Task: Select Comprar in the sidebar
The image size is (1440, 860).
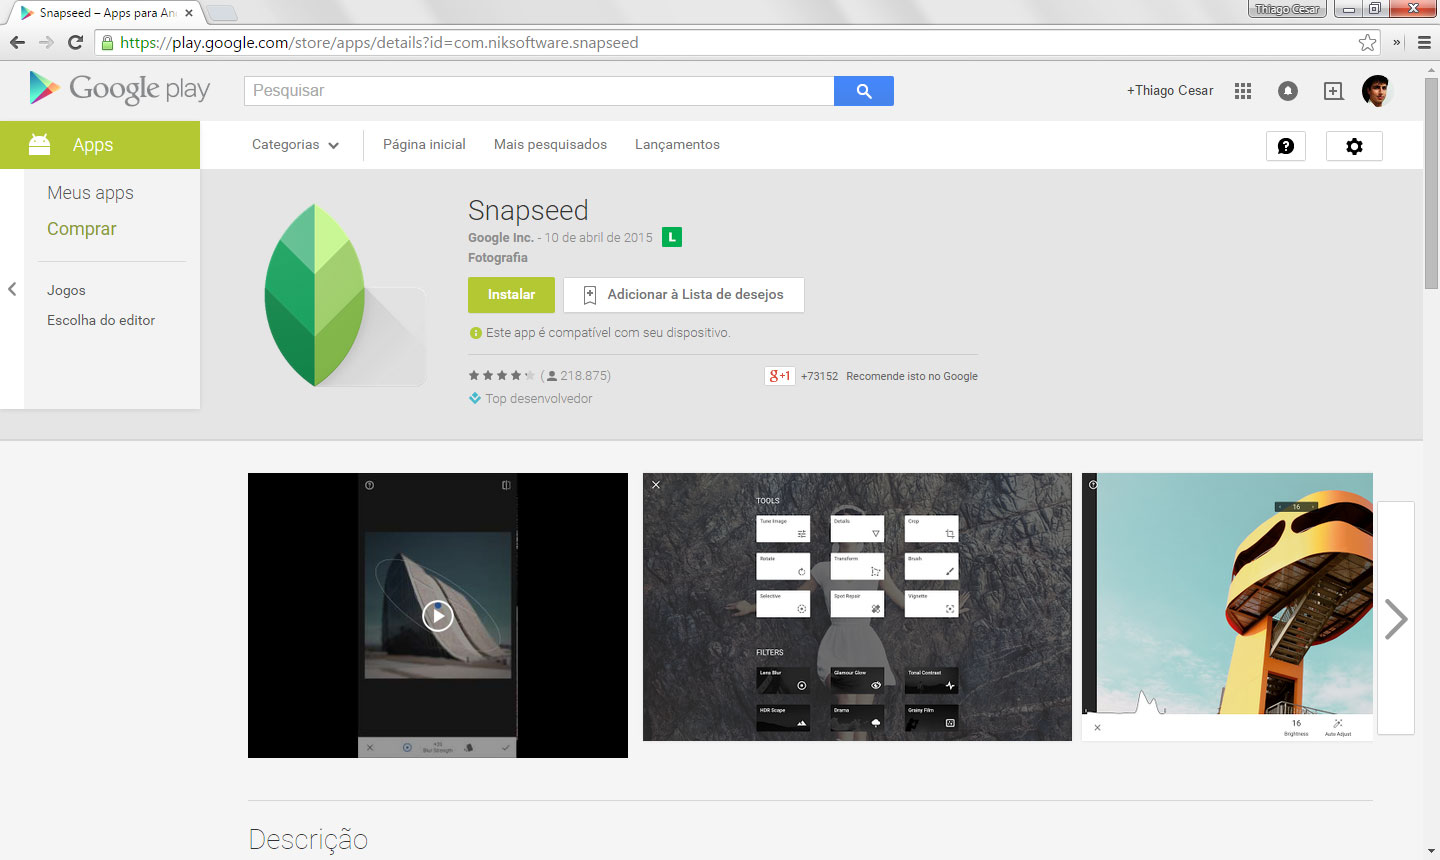Action: (82, 229)
